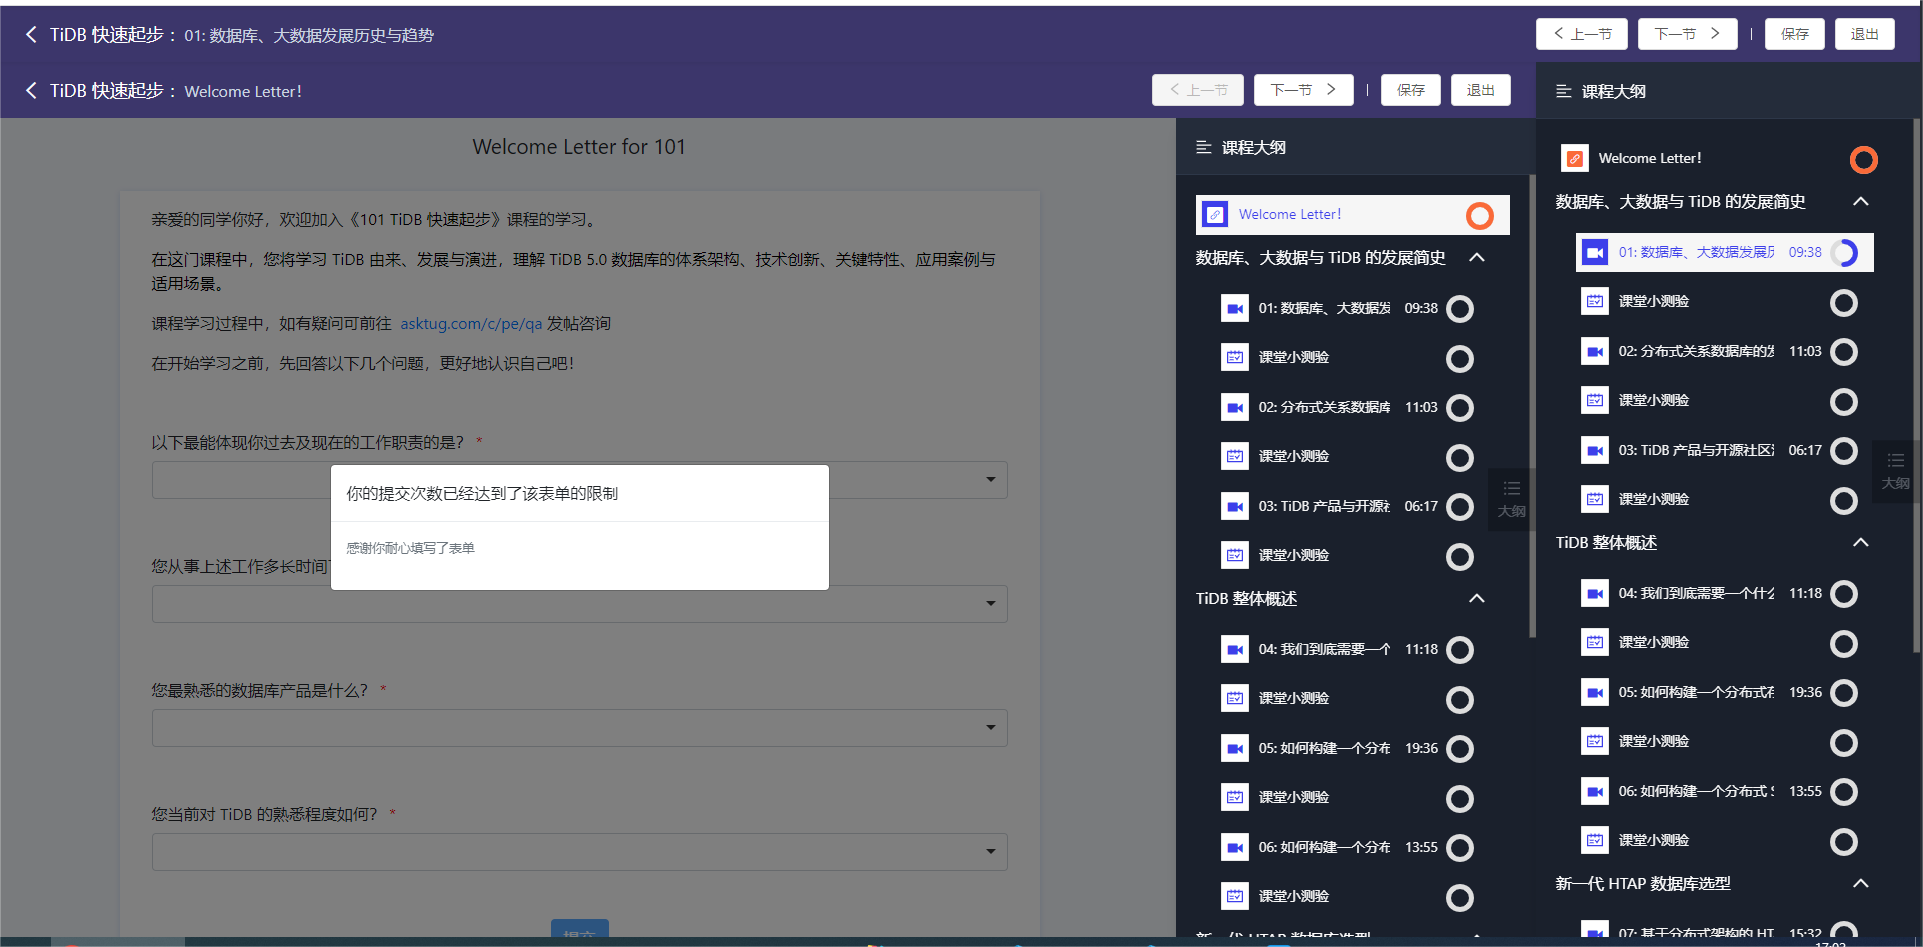Viewport: 1923px width, 947px height.
Task: Click the video icon for lesson 06 in the background outline
Action: coord(1595,791)
